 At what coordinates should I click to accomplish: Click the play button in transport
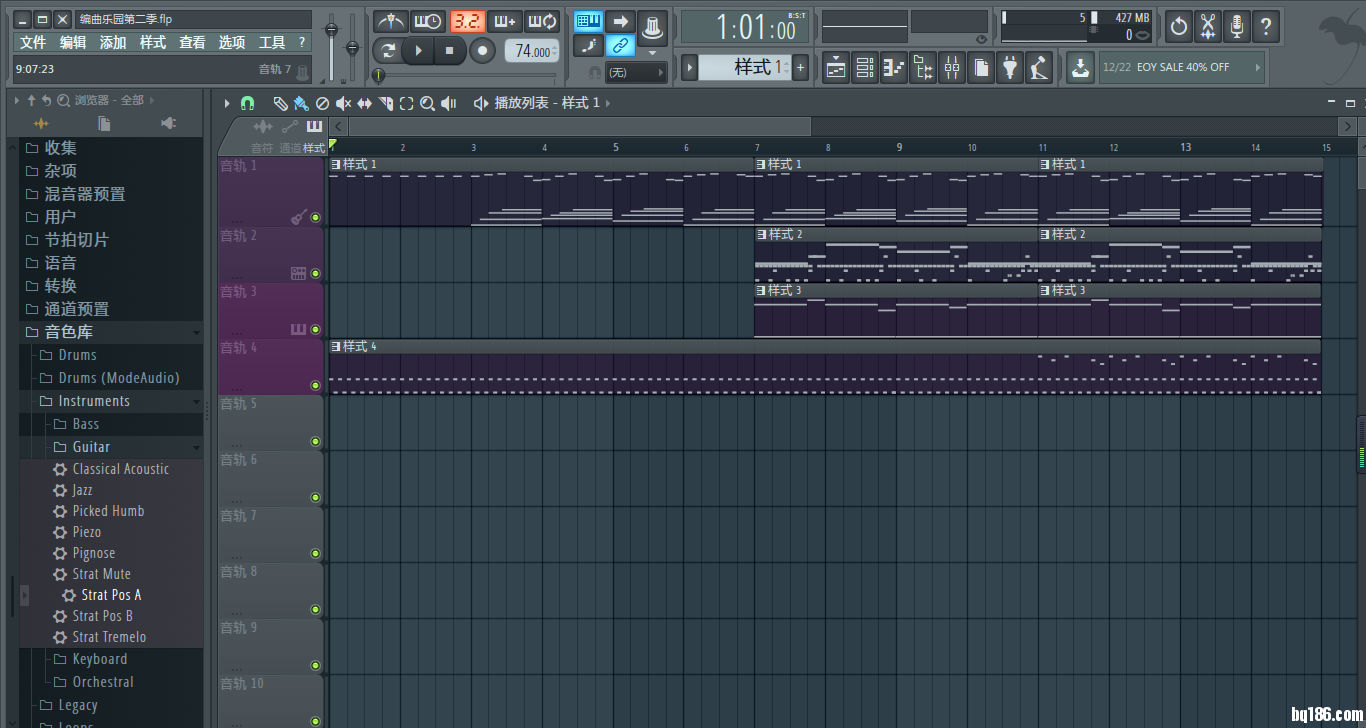pos(419,51)
